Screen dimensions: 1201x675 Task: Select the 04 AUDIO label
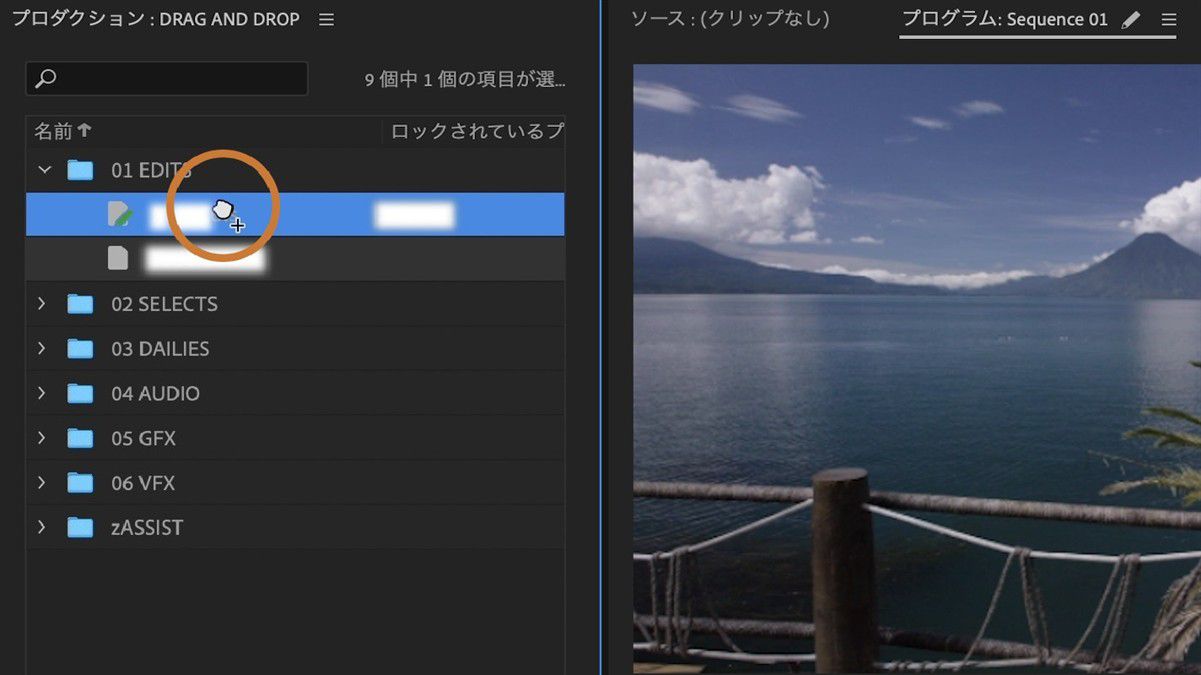[x=155, y=394]
